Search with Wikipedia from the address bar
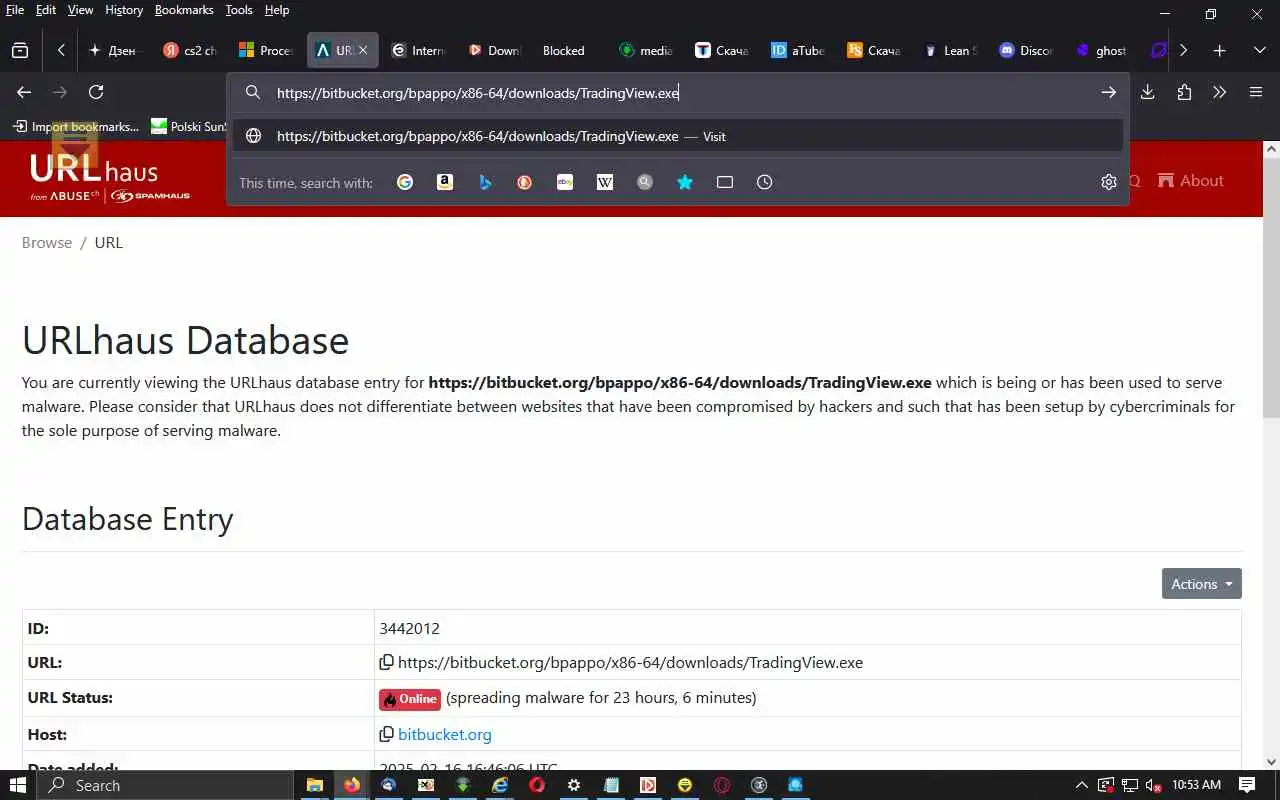The image size is (1280, 800). coord(605,182)
